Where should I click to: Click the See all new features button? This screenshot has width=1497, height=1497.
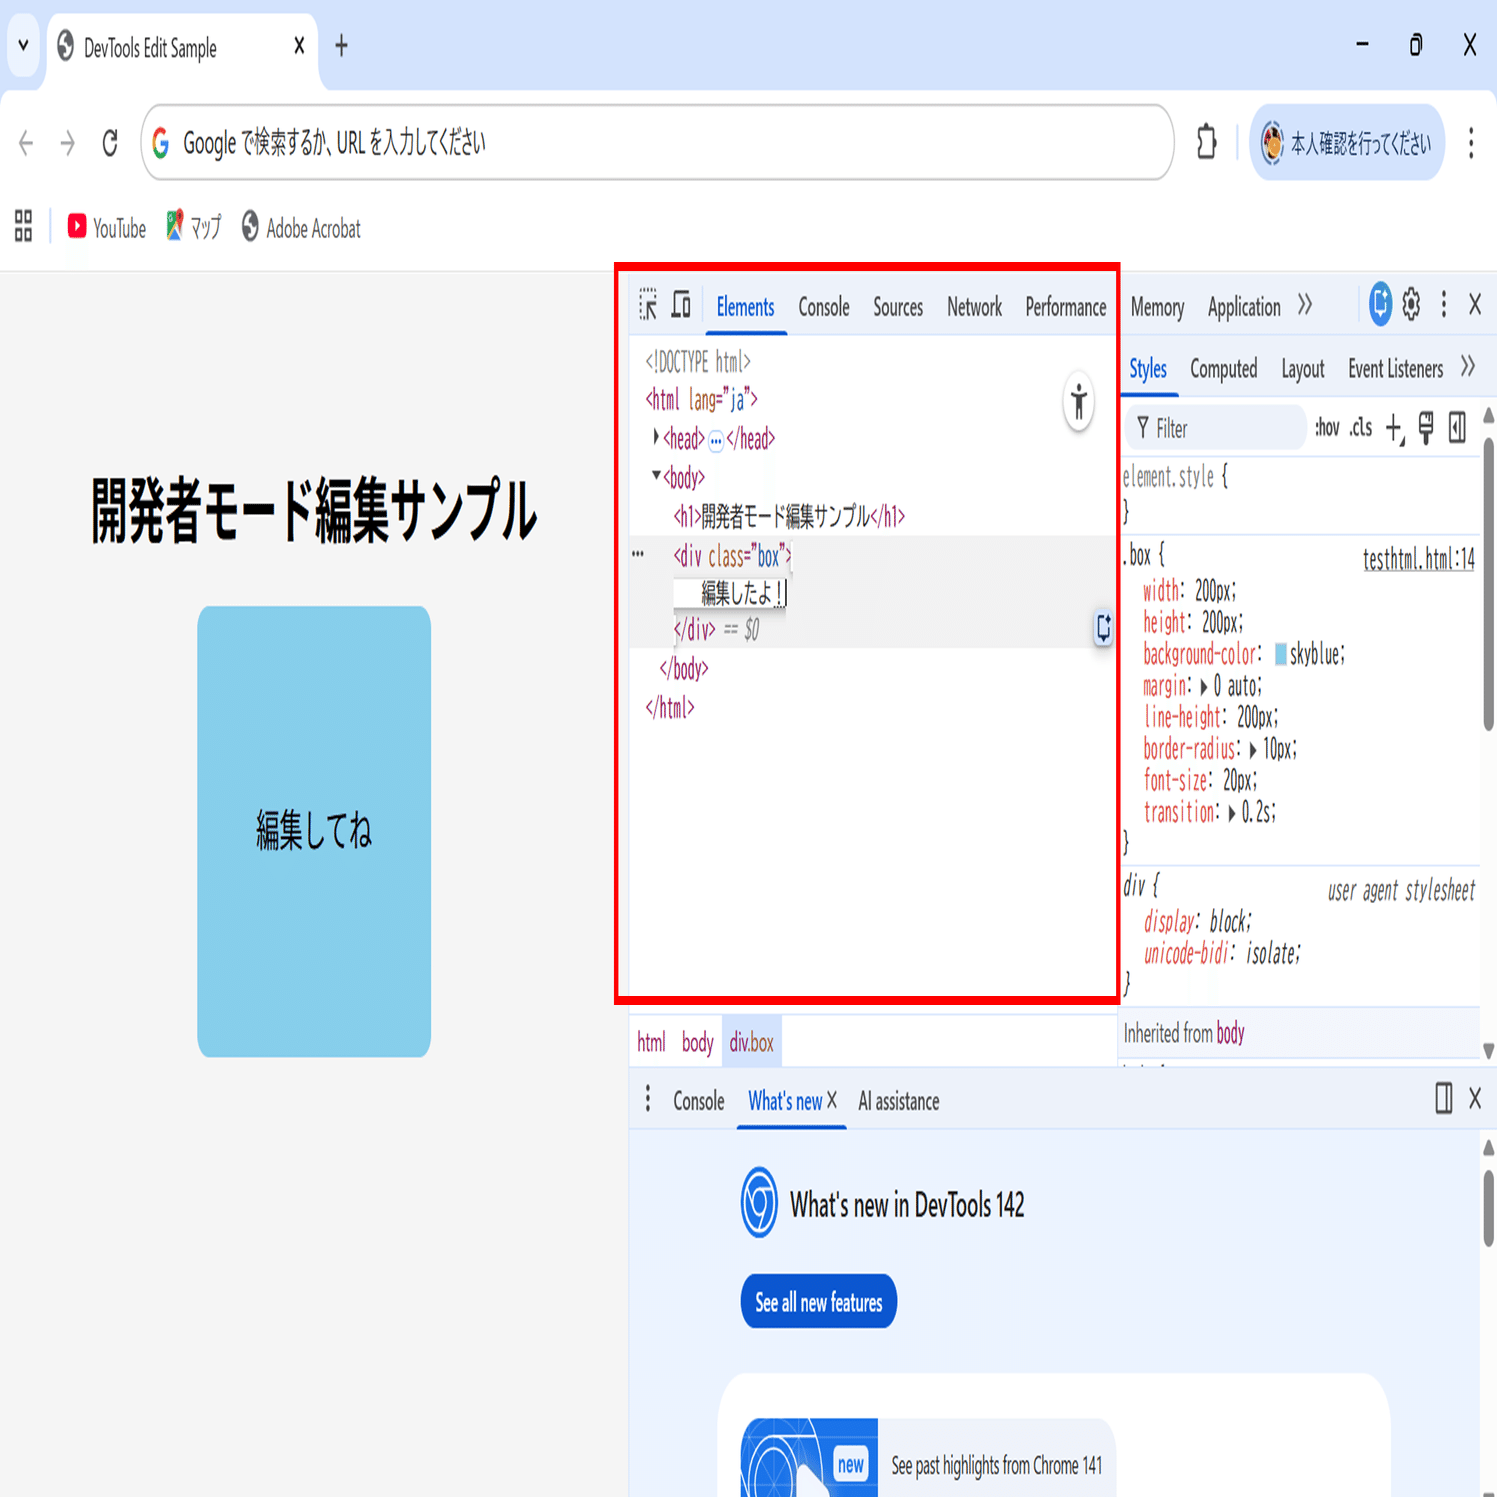coord(818,1301)
